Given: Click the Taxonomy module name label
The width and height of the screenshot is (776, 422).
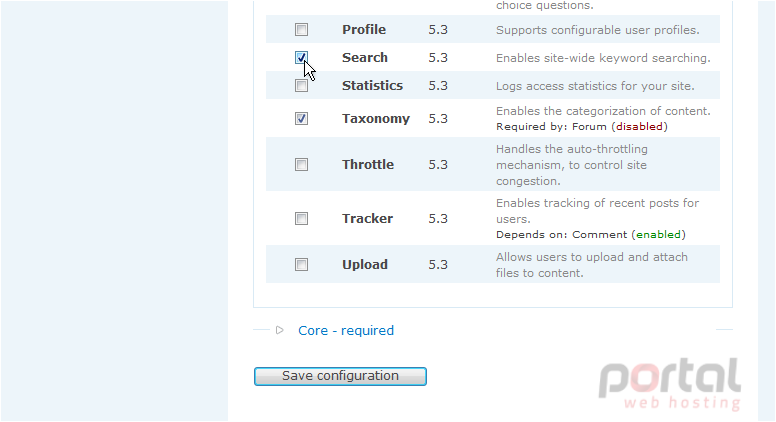Looking at the screenshot, I should coord(376,119).
